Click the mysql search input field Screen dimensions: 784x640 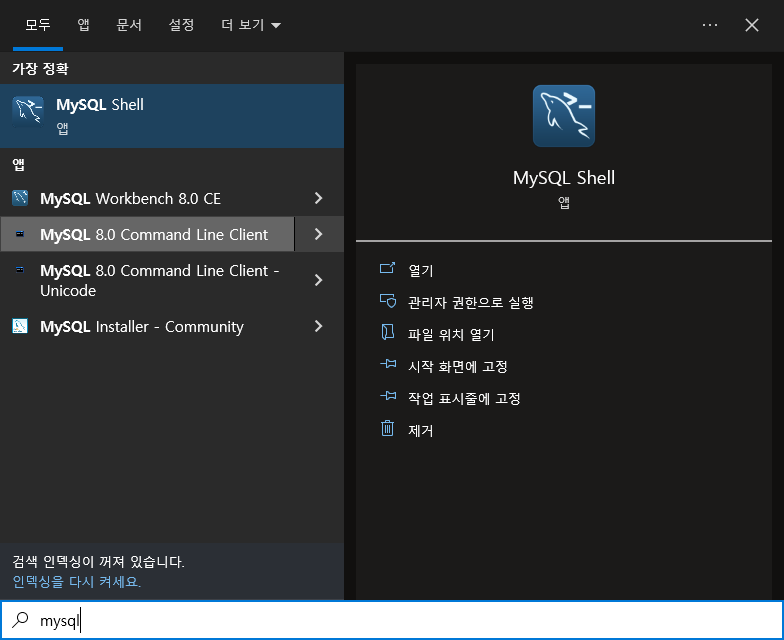click(x=392, y=620)
